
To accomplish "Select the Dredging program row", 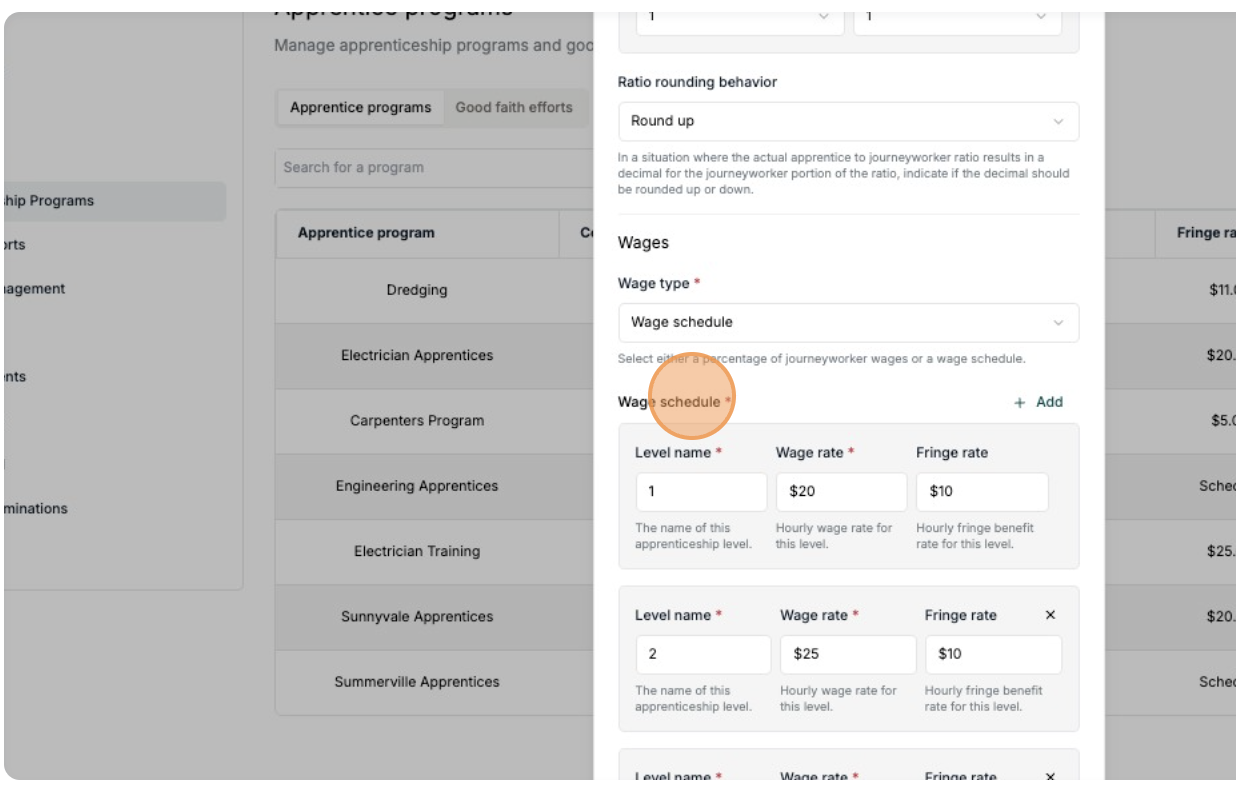I will pos(417,291).
